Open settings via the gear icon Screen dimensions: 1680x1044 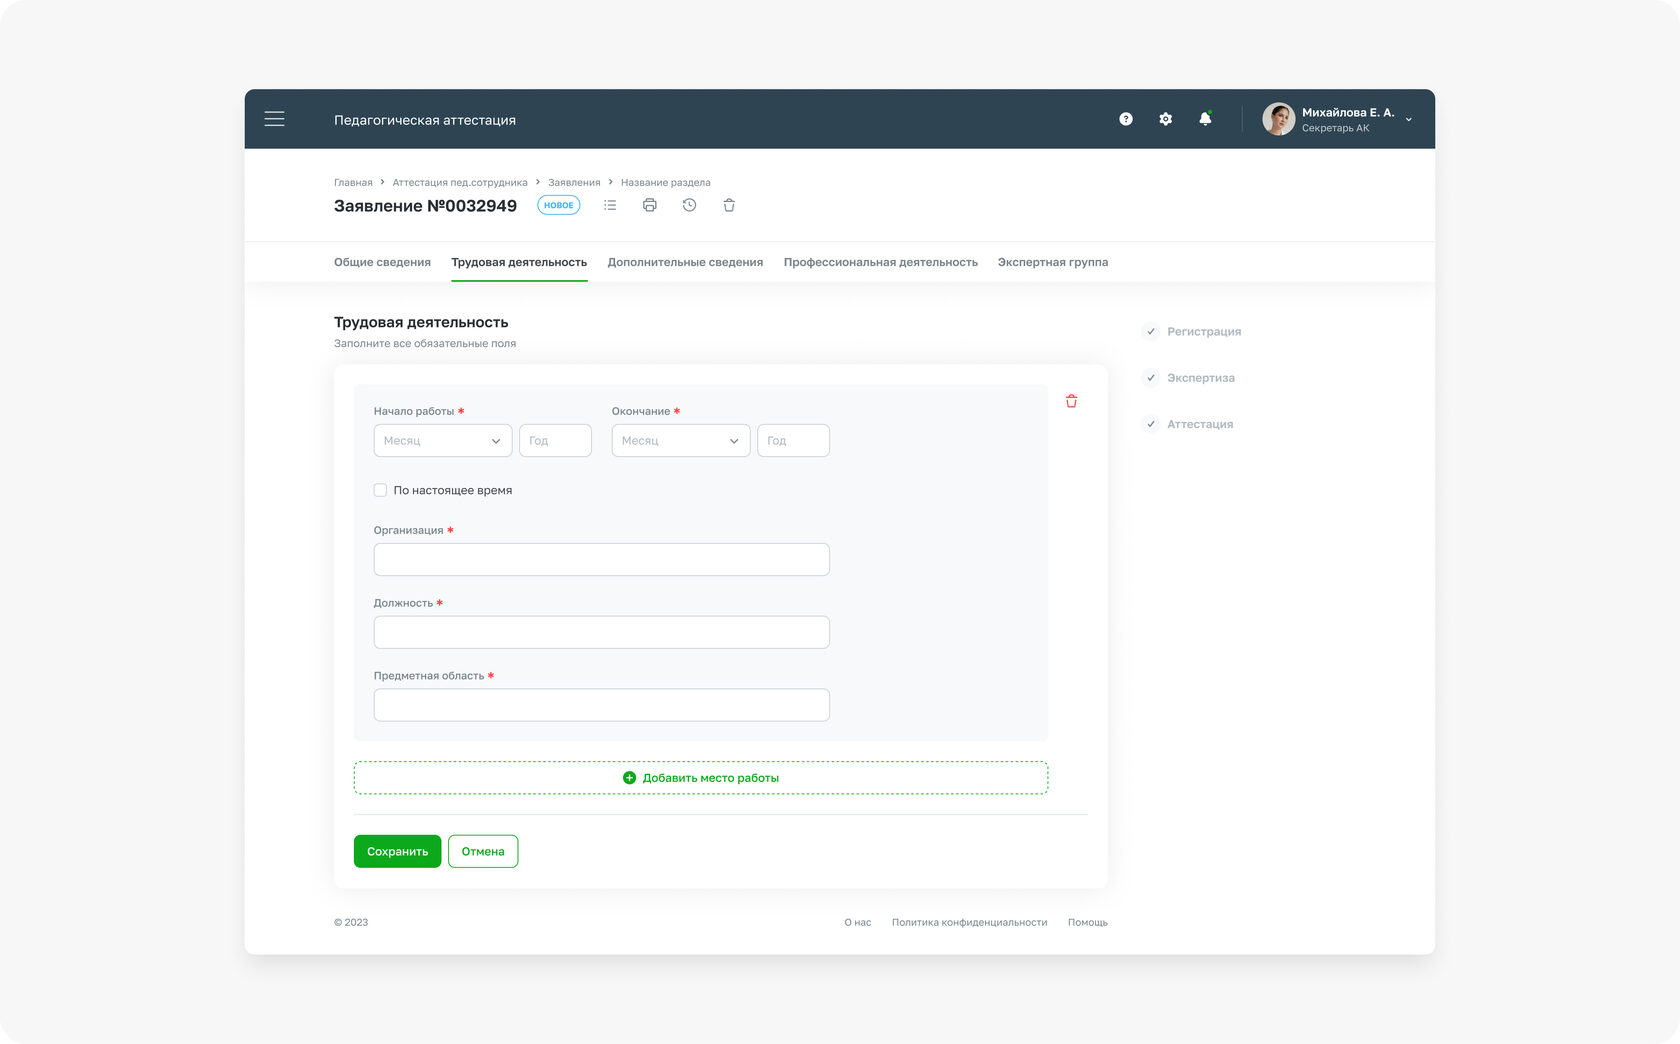tap(1166, 119)
